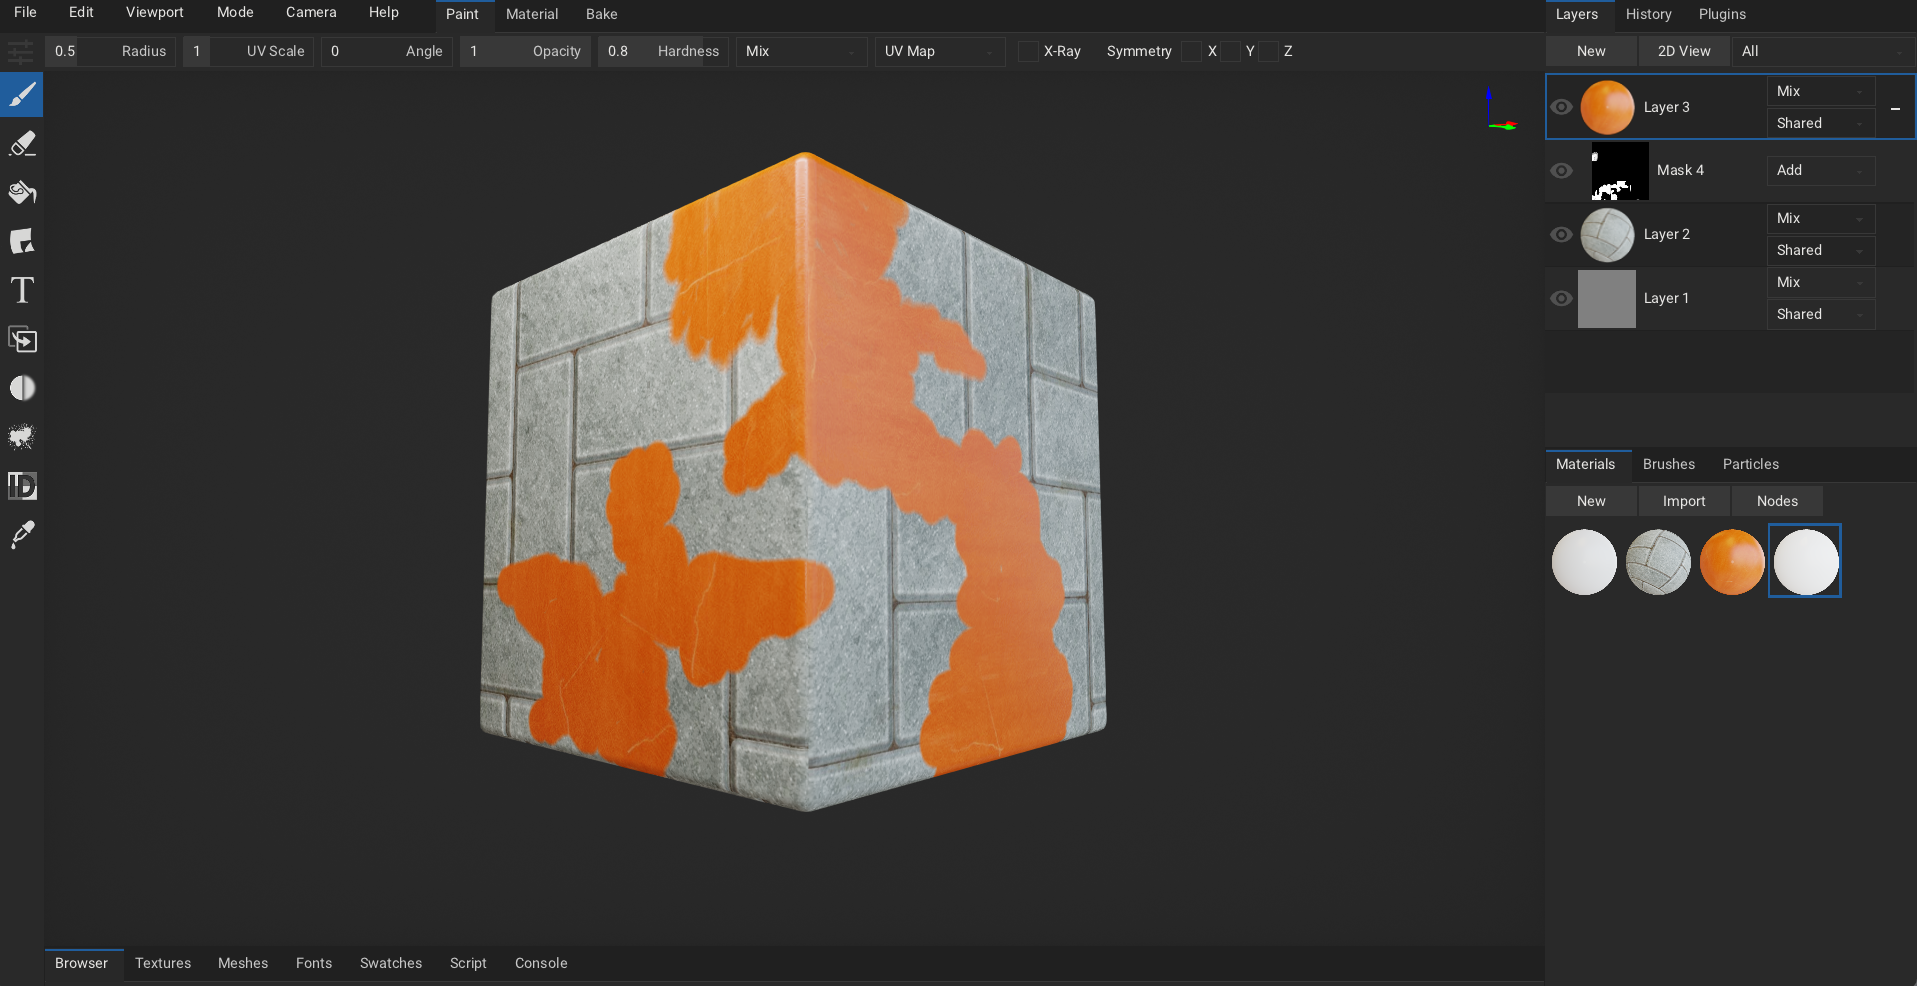Open the Textures tab

(163, 963)
